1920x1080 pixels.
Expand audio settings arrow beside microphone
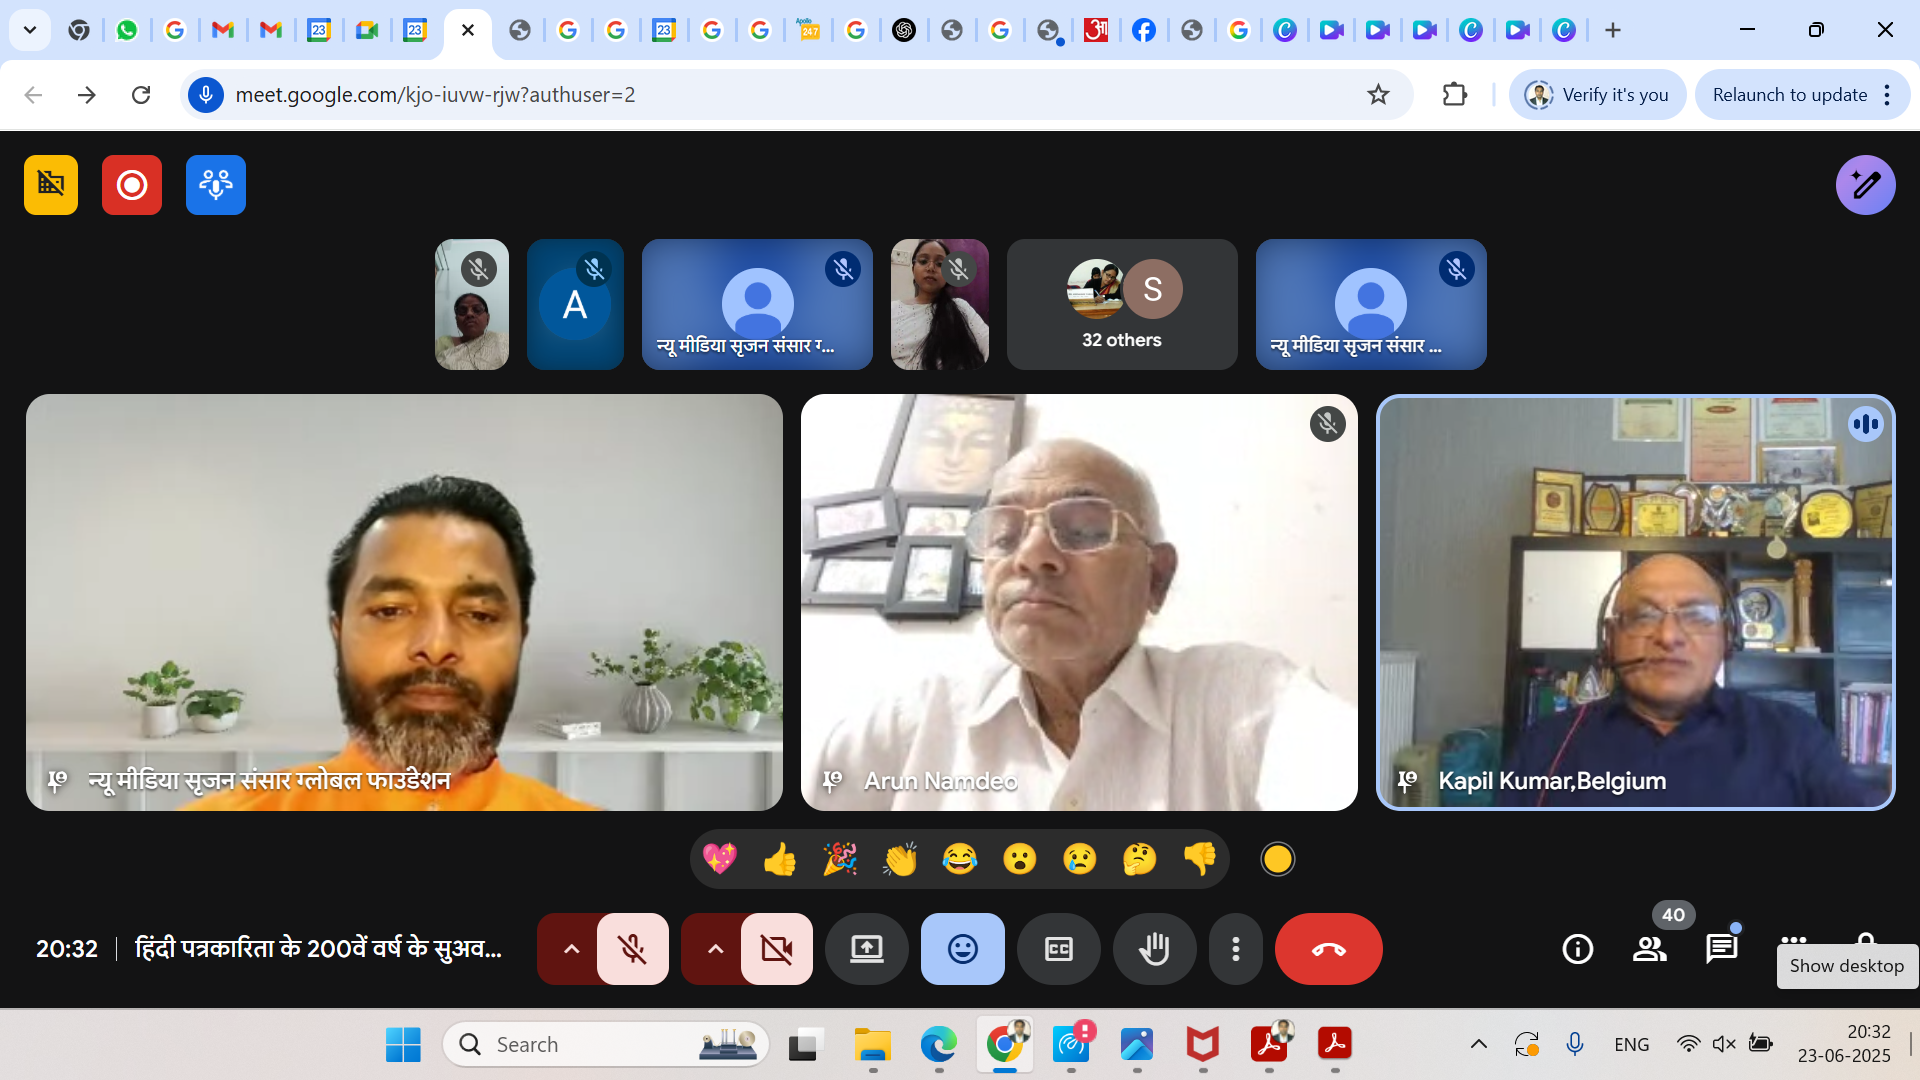[x=571, y=949]
